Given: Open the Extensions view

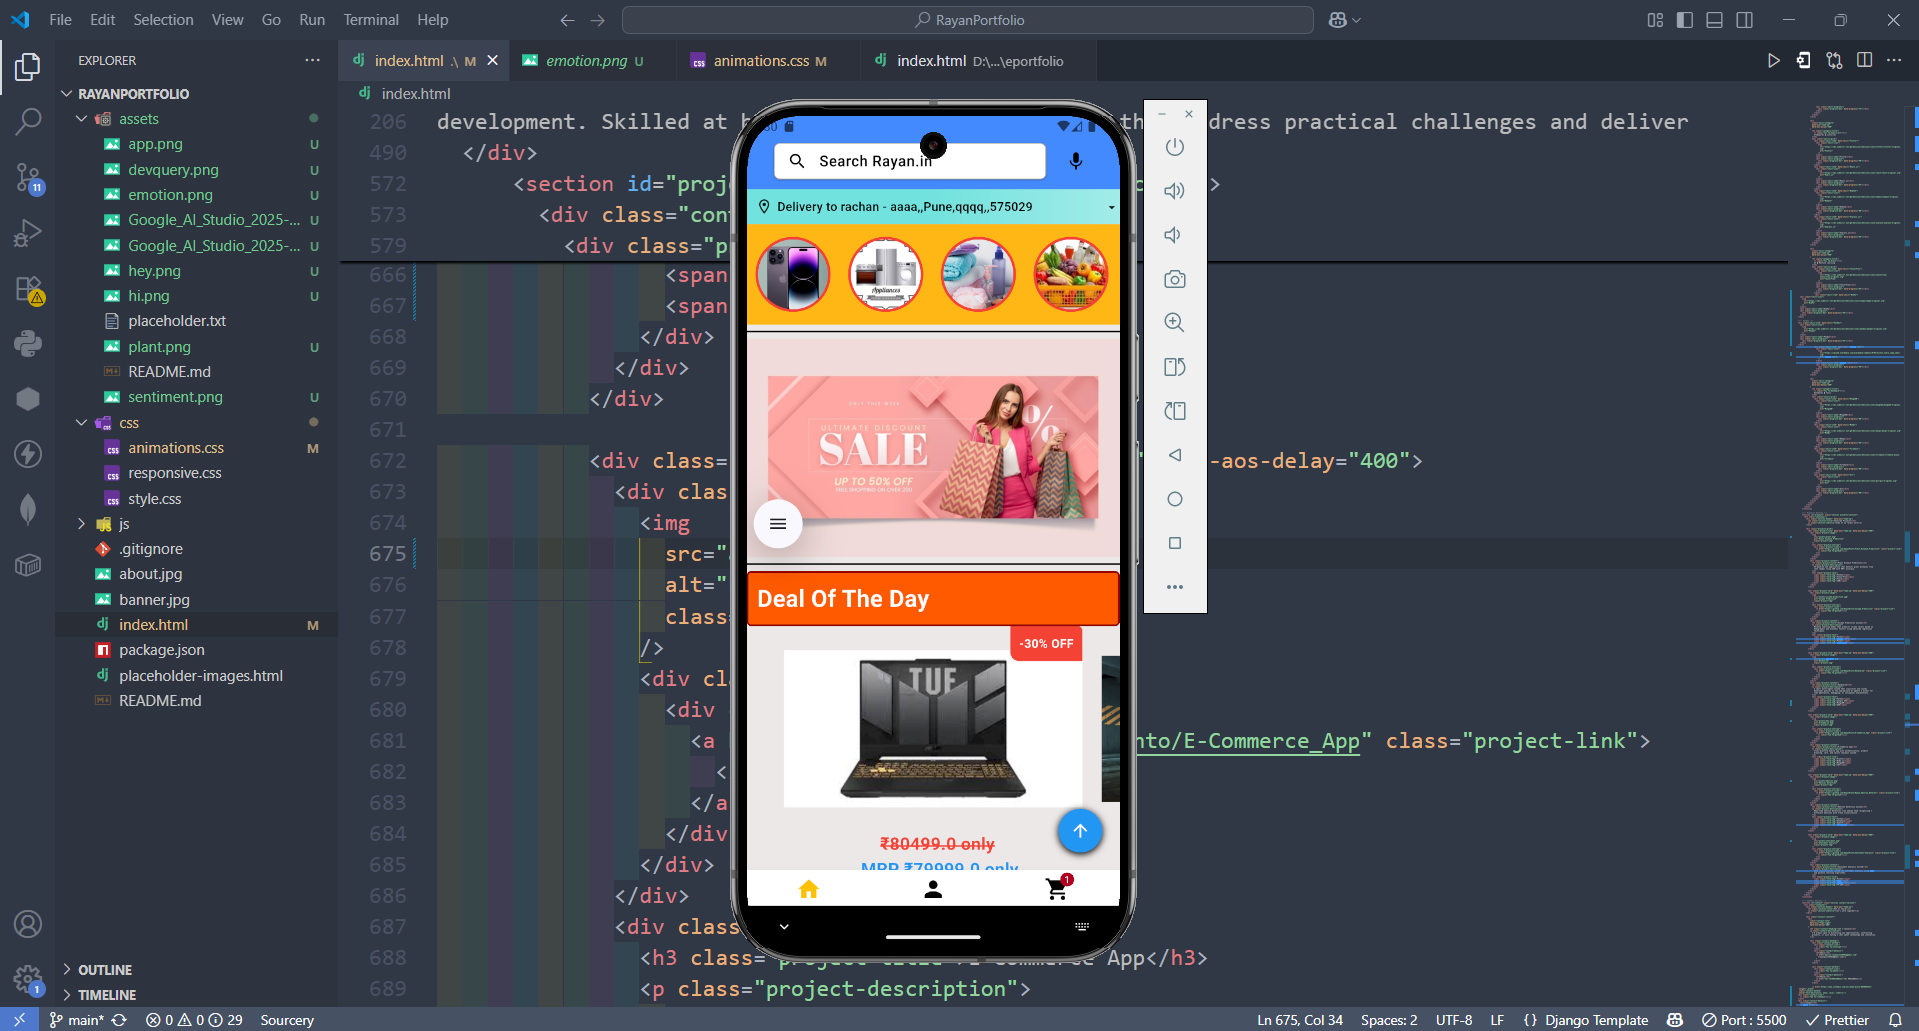Looking at the screenshot, I should (28, 290).
